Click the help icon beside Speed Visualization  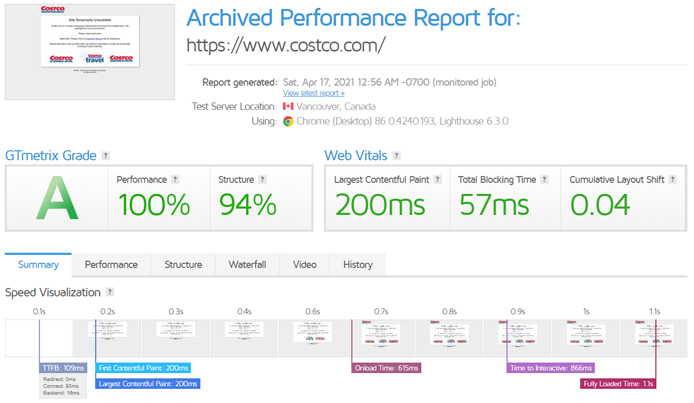click(110, 292)
